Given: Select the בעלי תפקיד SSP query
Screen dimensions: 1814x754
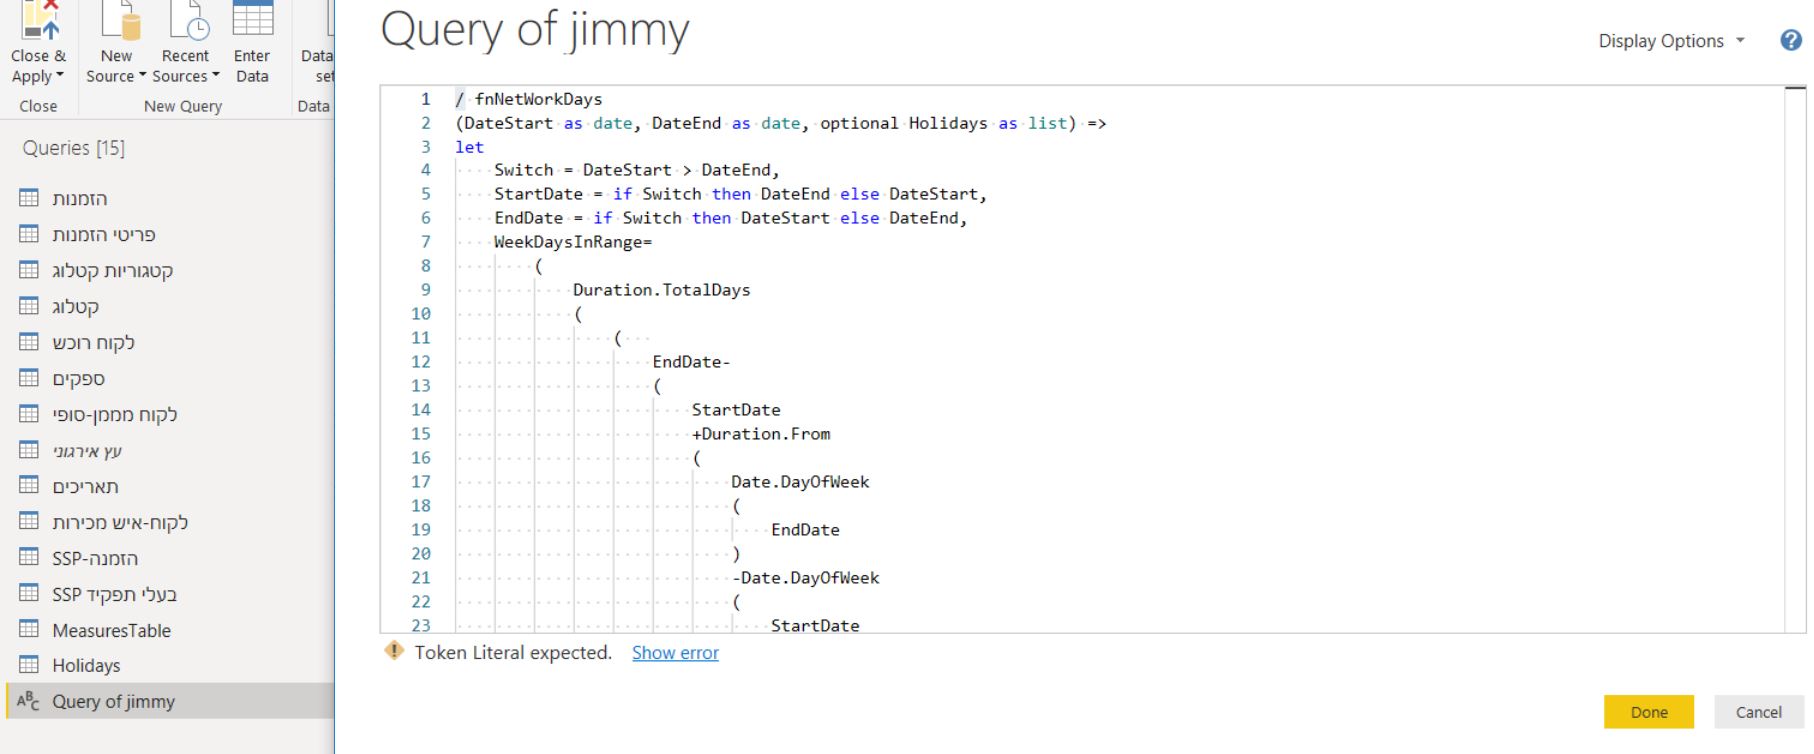Looking at the screenshot, I should [170, 594].
